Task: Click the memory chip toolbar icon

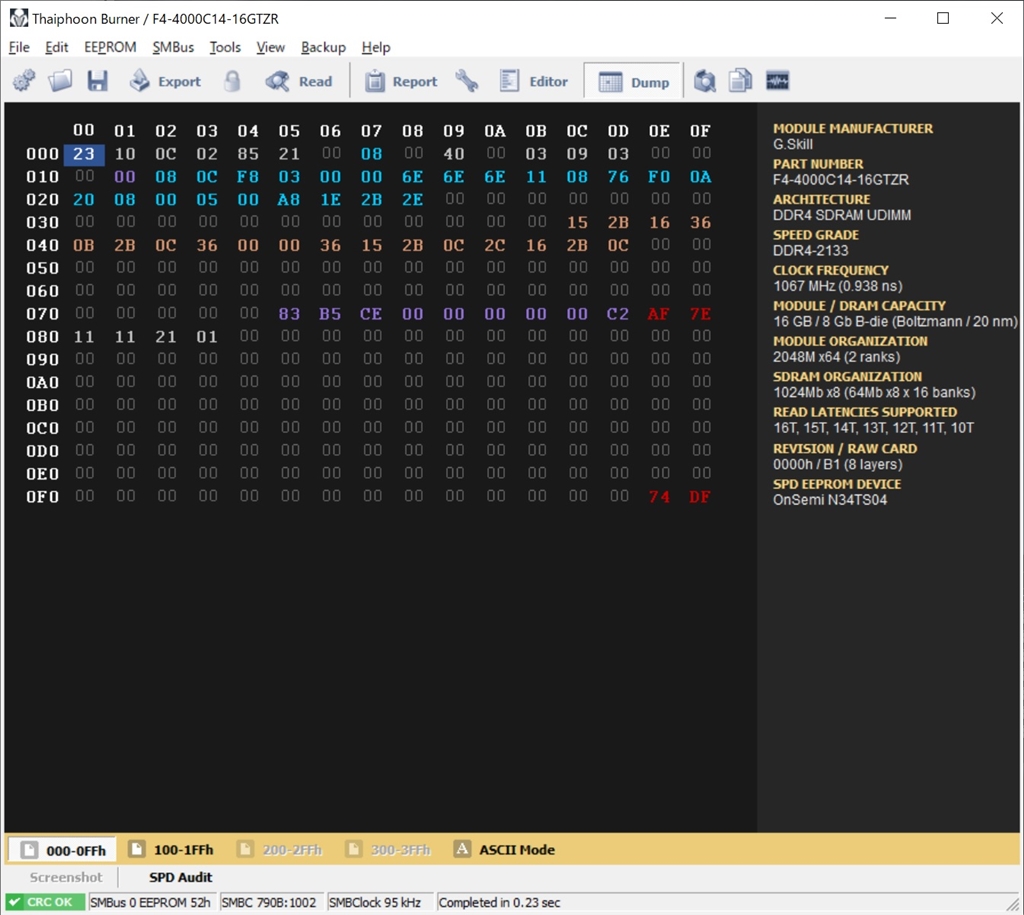Action: (777, 81)
